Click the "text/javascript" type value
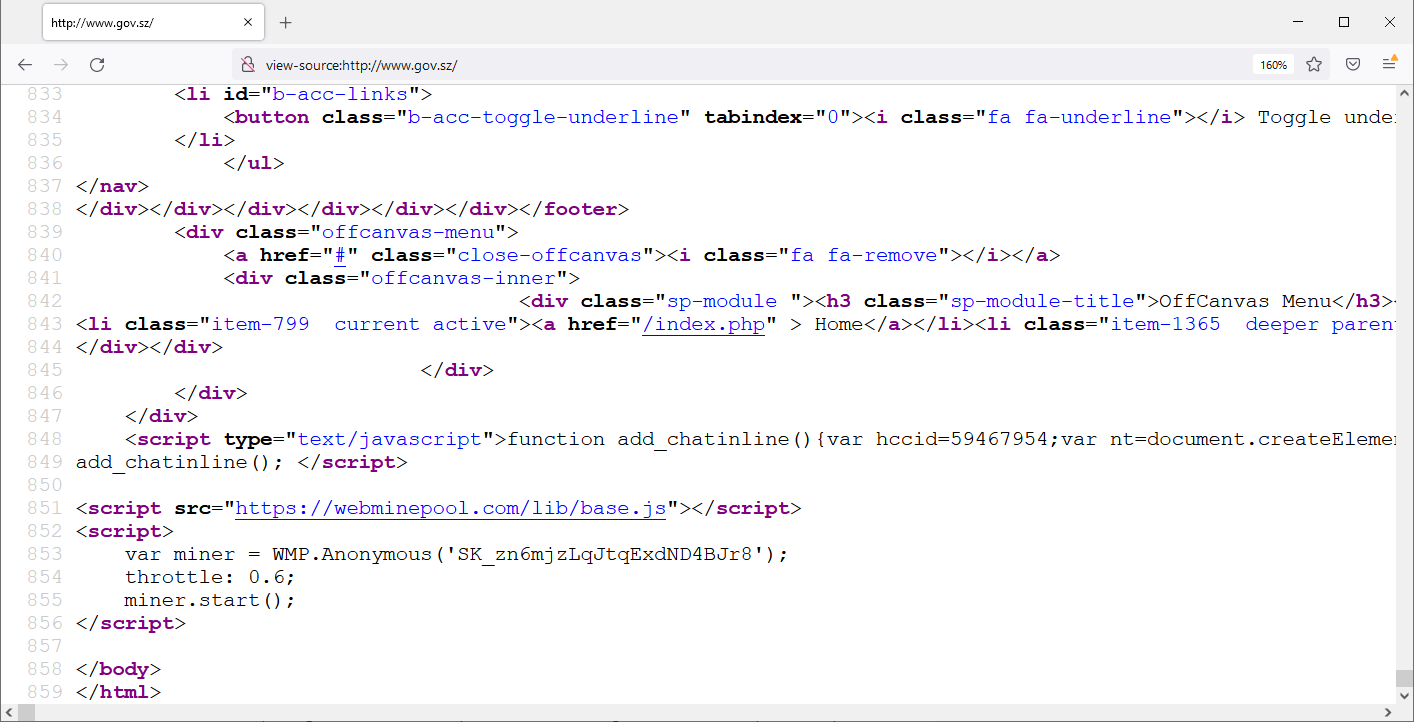1414x722 pixels. pos(390,439)
